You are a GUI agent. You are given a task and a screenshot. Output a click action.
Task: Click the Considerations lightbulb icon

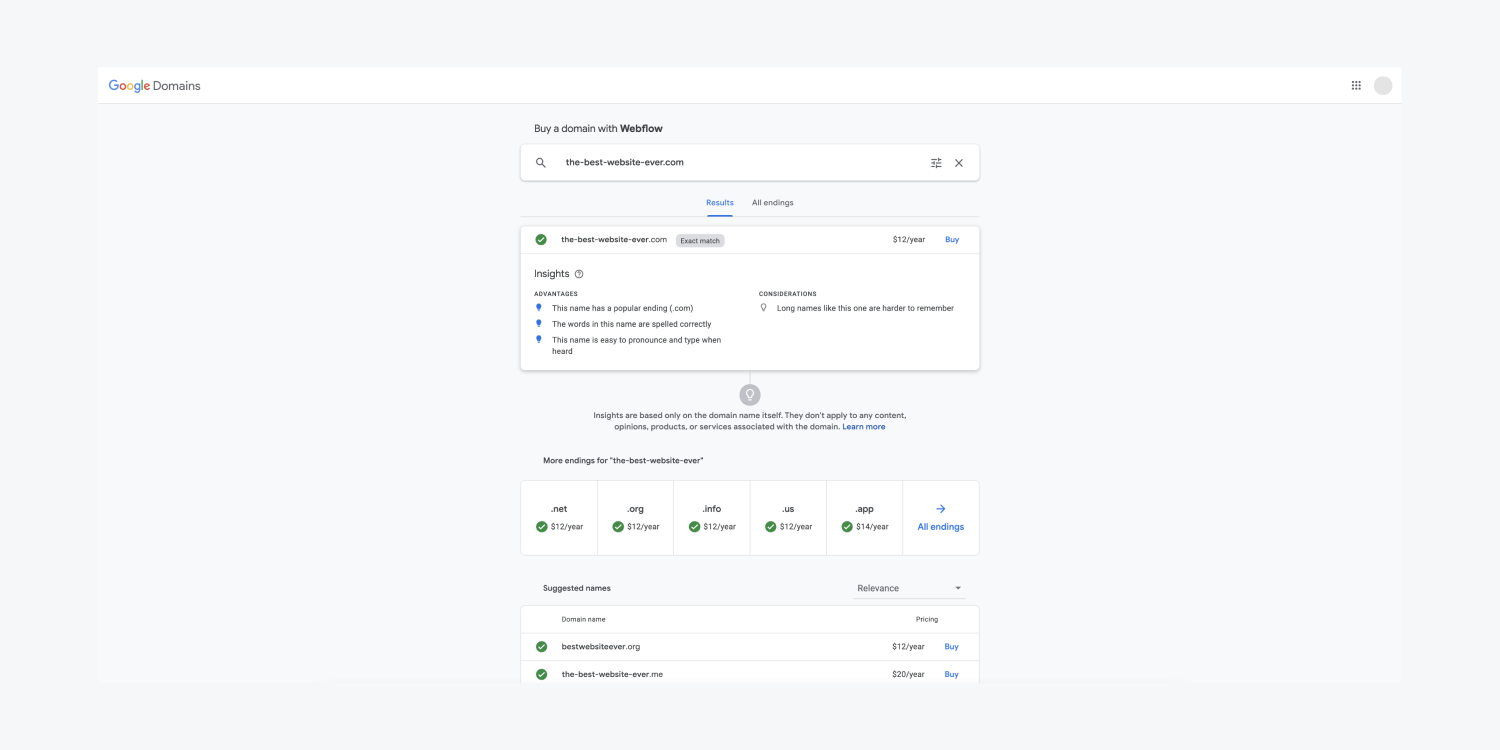point(764,308)
